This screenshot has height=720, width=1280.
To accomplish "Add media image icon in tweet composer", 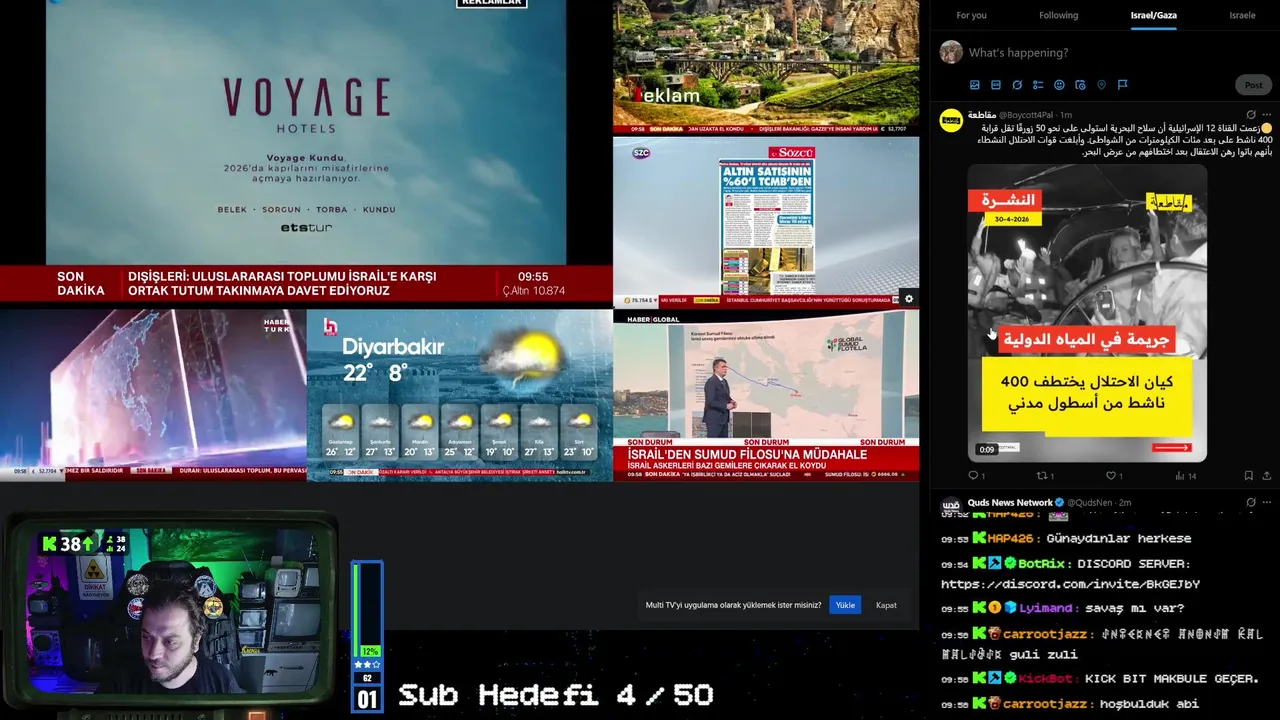I will (x=975, y=85).
